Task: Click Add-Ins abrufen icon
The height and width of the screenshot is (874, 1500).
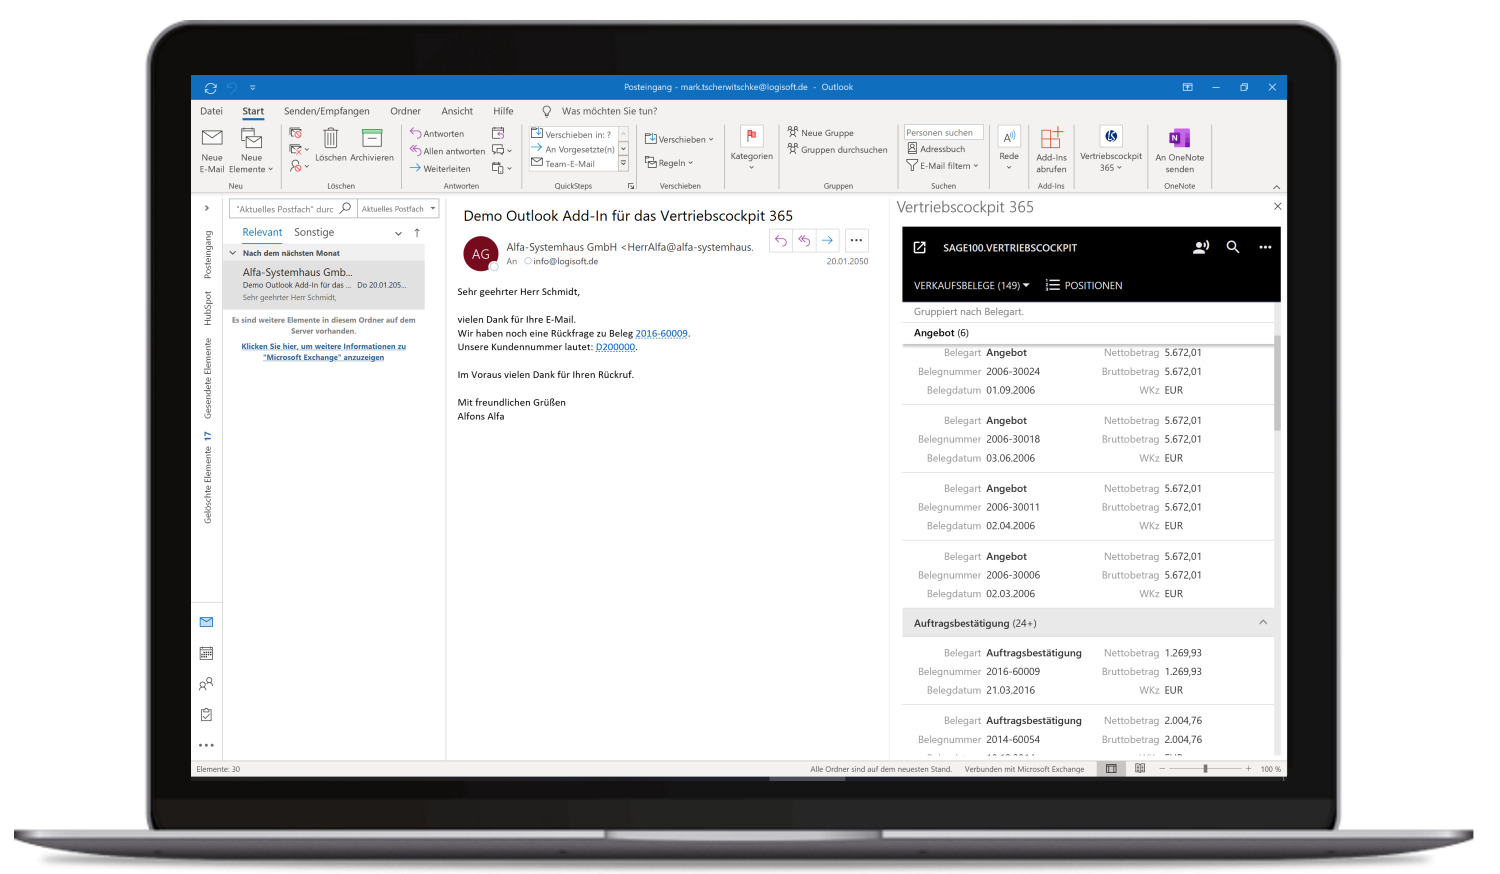Action: 1051,139
